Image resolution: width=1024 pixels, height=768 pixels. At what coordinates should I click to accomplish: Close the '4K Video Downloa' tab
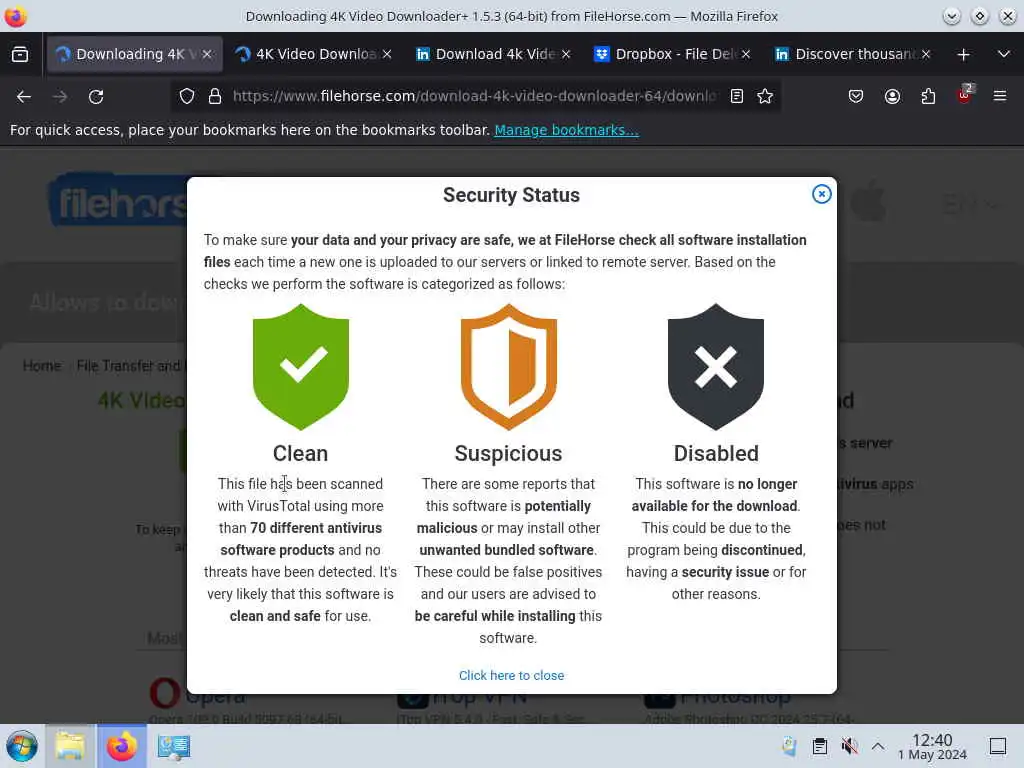(x=387, y=54)
